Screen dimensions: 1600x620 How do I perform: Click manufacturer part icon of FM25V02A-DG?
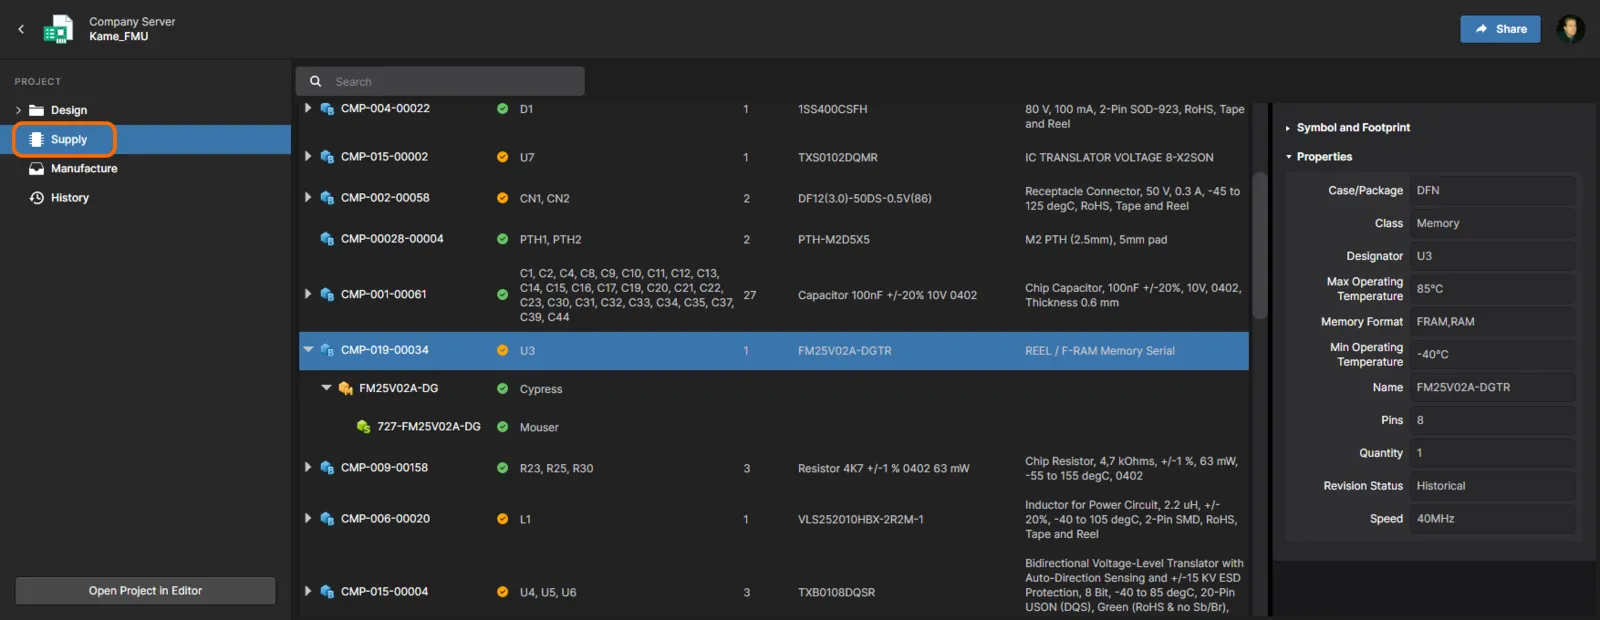click(345, 388)
